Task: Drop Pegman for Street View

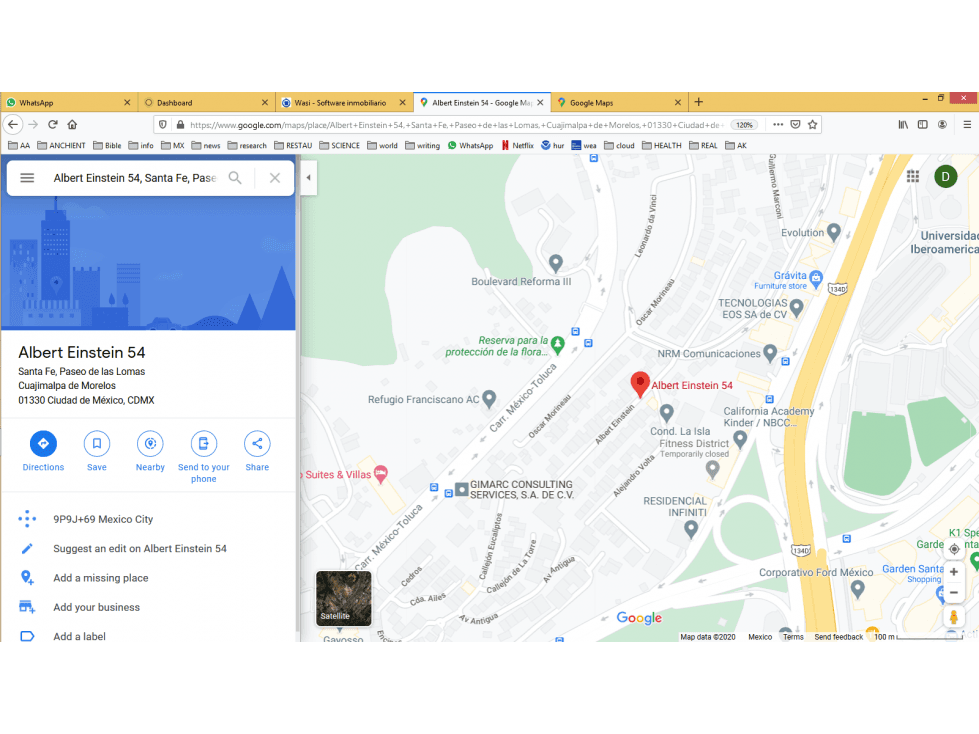Action: [953, 617]
